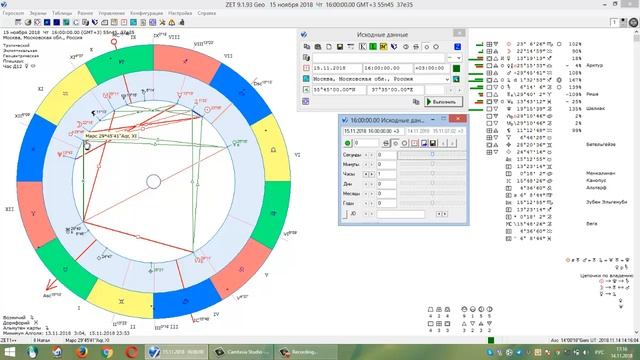This screenshot has height=360, width=640.
Task: Click the printer icon in Исходные данные toolbar
Action: 416,47
